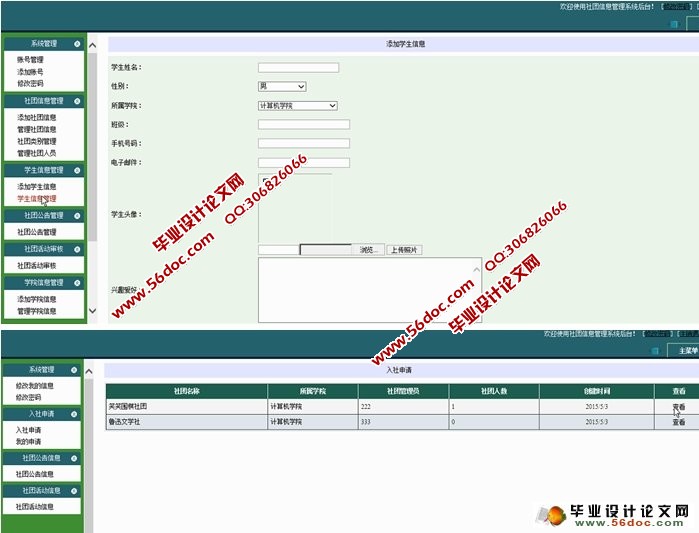The width and height of the screenshot is (699, 533).
Task: Collapse the 社团活动审核 sidebar section
Action: 77,249
